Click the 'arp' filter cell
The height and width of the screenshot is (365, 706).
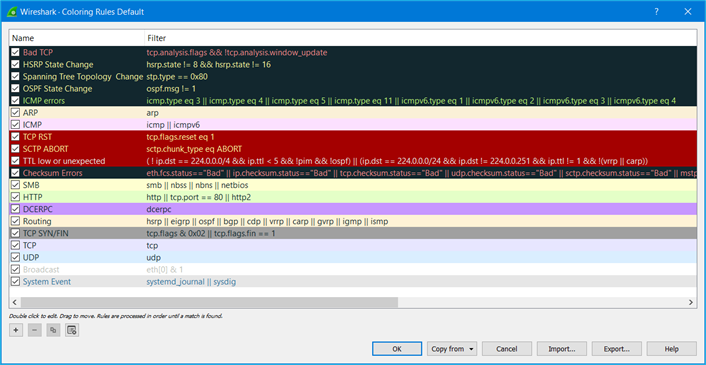pos(153,113)
